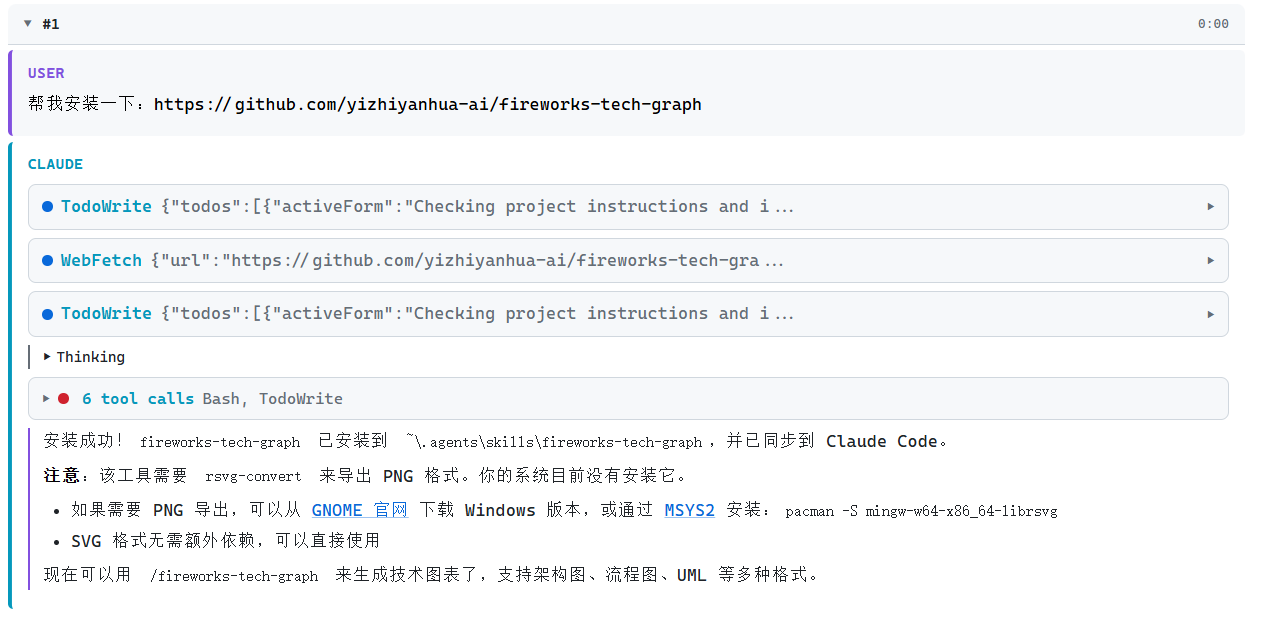Click the USER role label
This screenshot has width=1271, height=637.
[46, 73]
